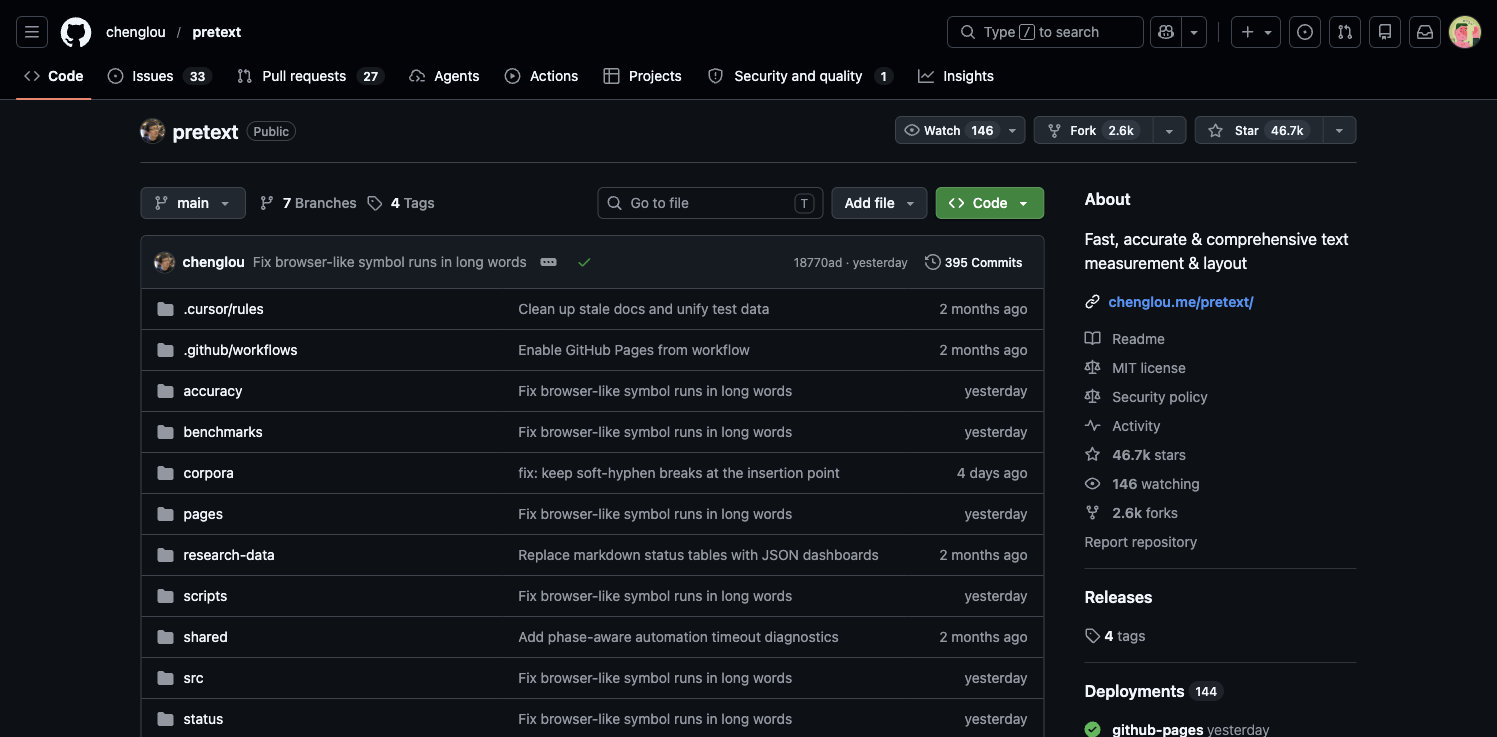Viewport: 1497px width, 737px height.
Task: Open 'Replace markdown status tables' commit message
Action: point(698,555)
